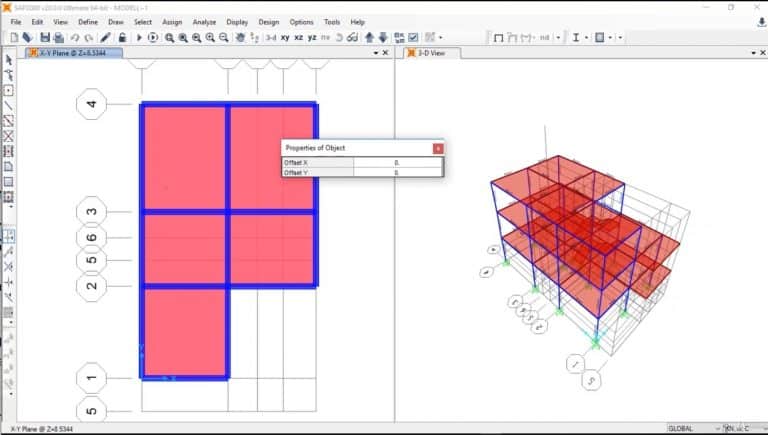Image resolution: width=768 pixels, height=435 pixels.
Task: Click the Save model icon
Action: 45,37
